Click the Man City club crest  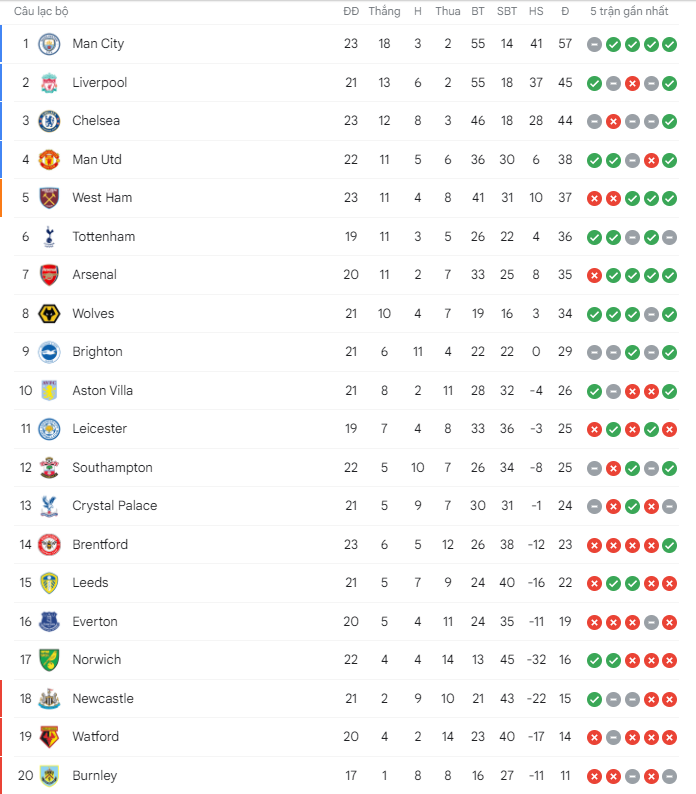point(49,44)
